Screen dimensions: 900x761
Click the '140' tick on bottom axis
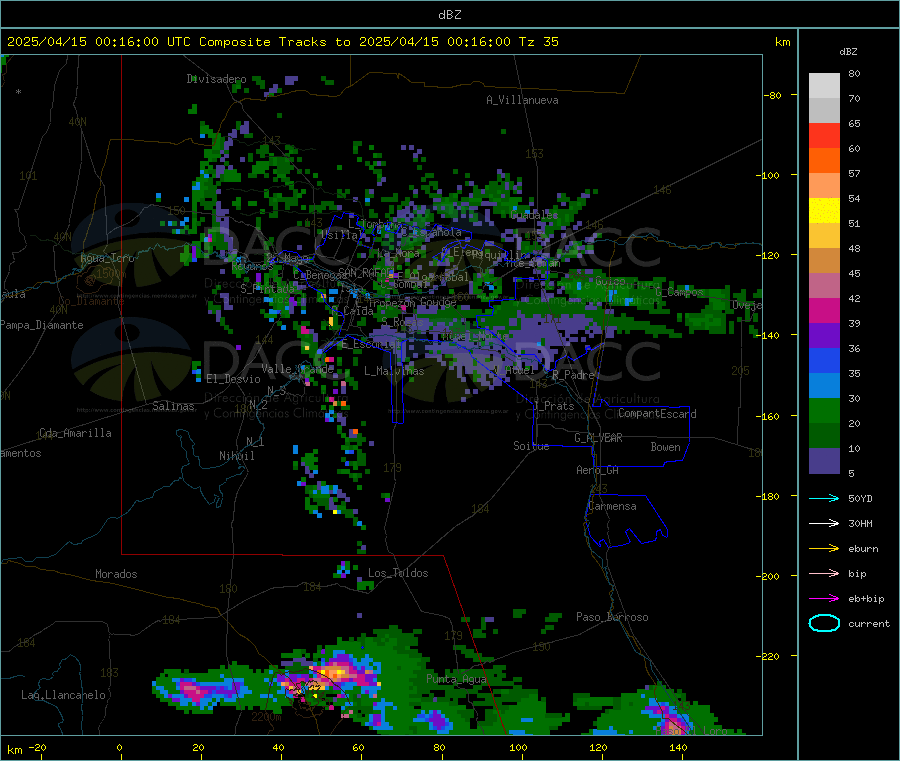click(678, 747)
